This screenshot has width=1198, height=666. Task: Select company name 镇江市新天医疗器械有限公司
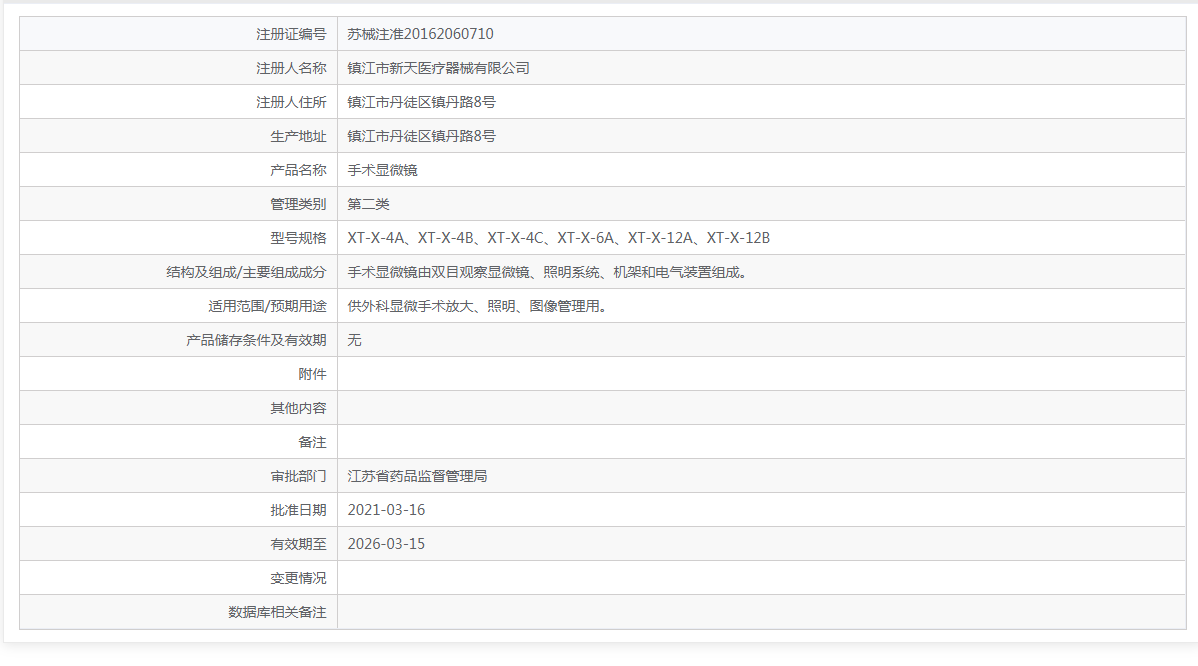point(439,68)
